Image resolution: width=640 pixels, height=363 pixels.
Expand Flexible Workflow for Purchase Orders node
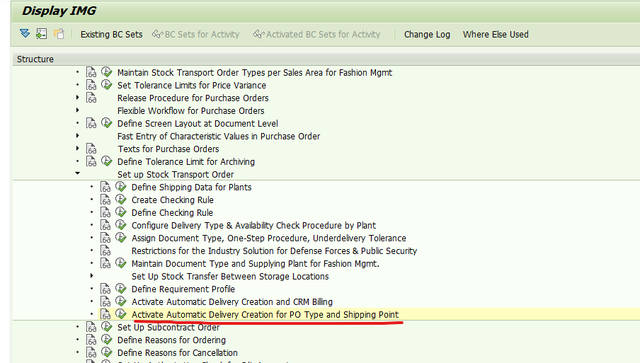pyautogui.click(x=78, y=110)
